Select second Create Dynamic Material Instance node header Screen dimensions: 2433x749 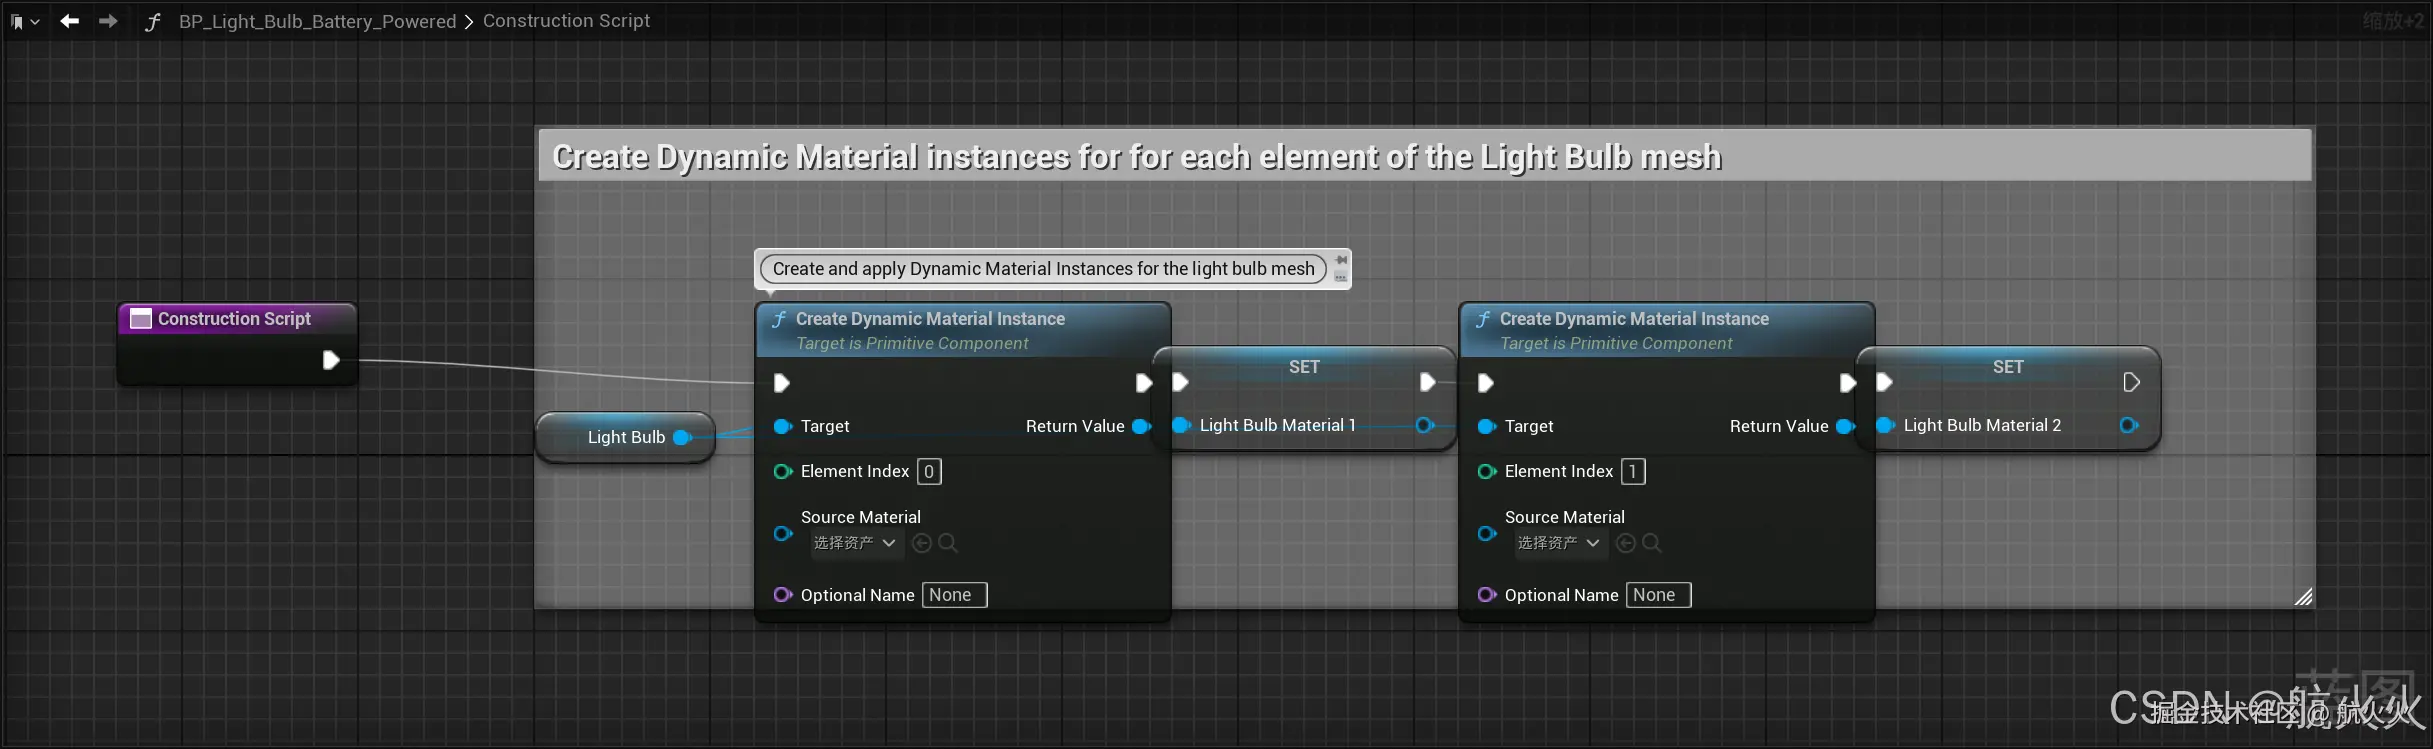pos(1667,330)
